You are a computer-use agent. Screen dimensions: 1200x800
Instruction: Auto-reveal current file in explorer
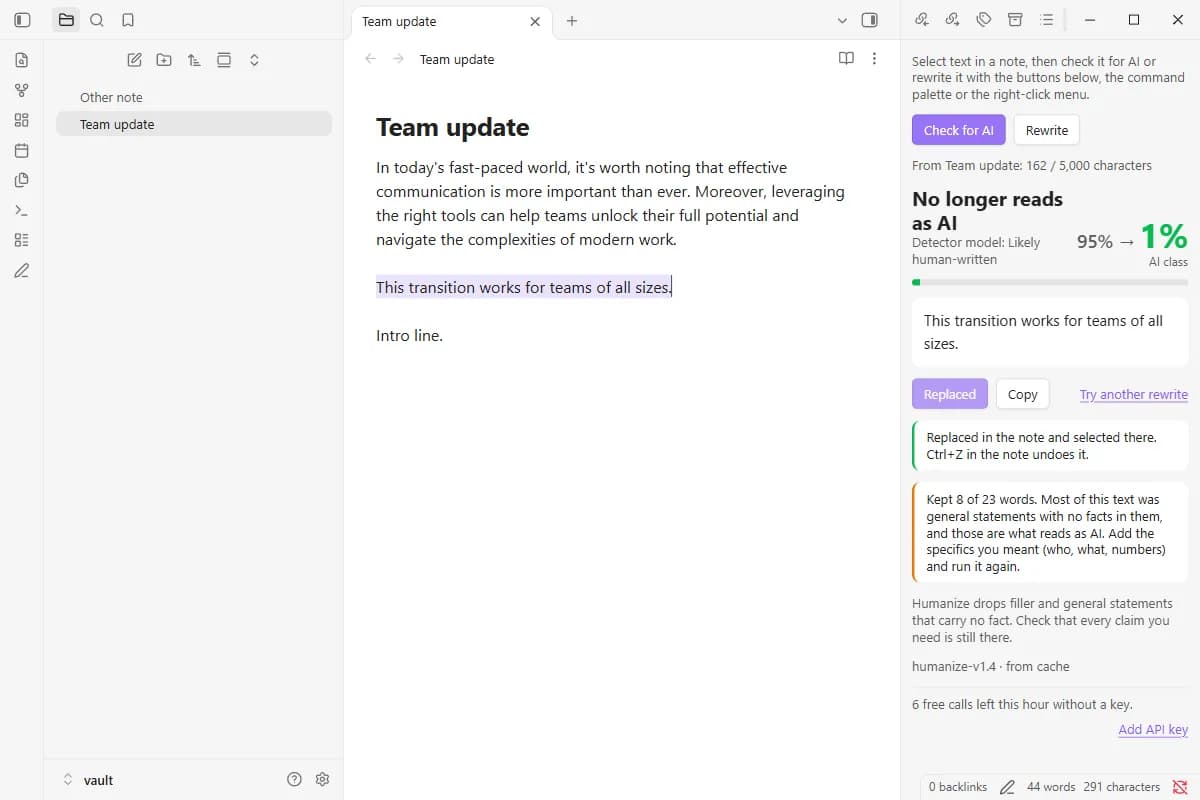224,60
